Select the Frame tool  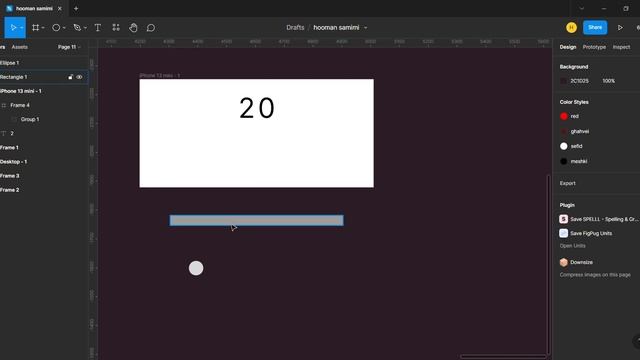(36, 27)
